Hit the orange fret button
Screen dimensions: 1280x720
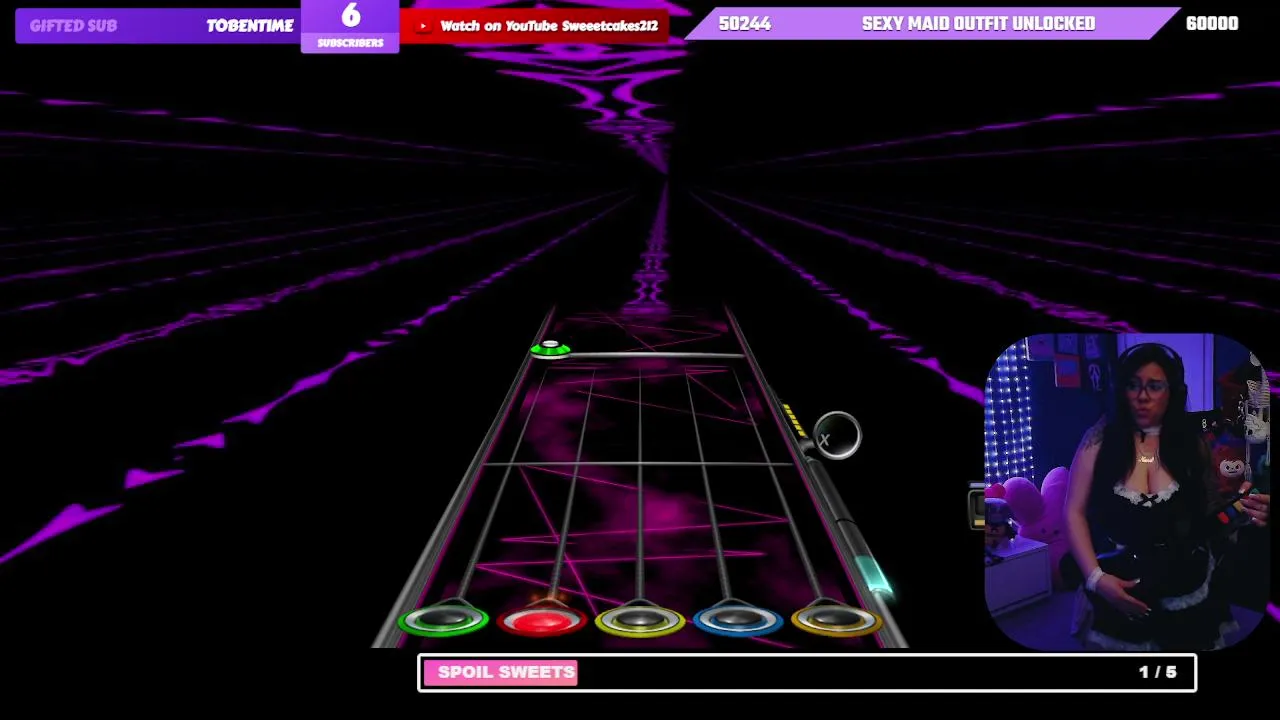(836, 621)
